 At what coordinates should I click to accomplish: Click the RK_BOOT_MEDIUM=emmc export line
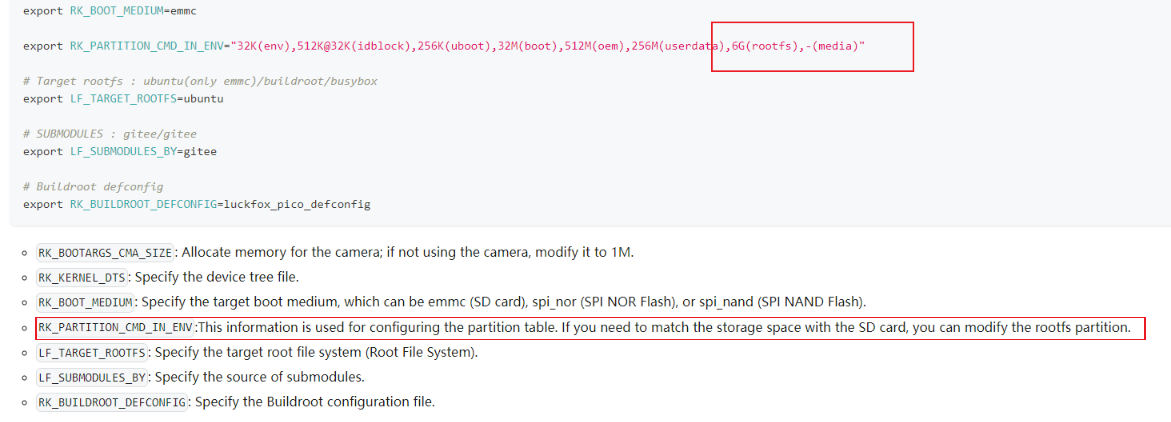coord(110,12)
